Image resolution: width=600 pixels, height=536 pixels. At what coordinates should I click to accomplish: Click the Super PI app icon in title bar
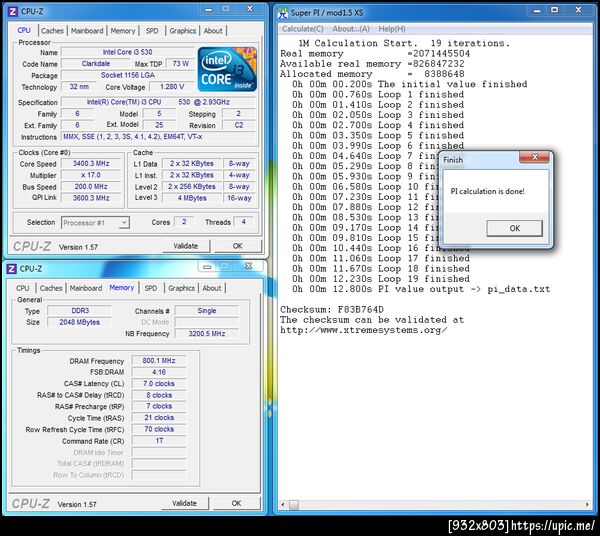click(283, 13)
